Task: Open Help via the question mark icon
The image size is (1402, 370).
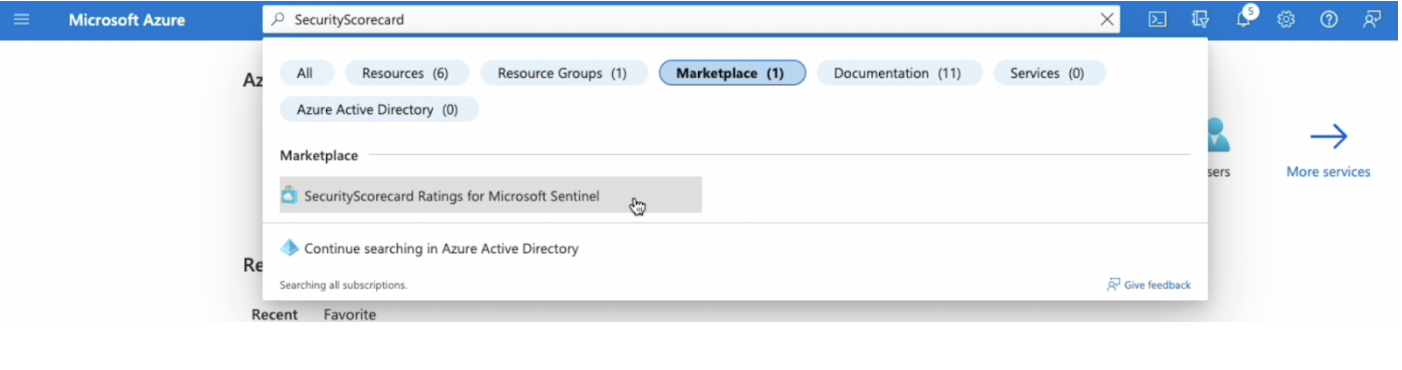Action: 1329,19
